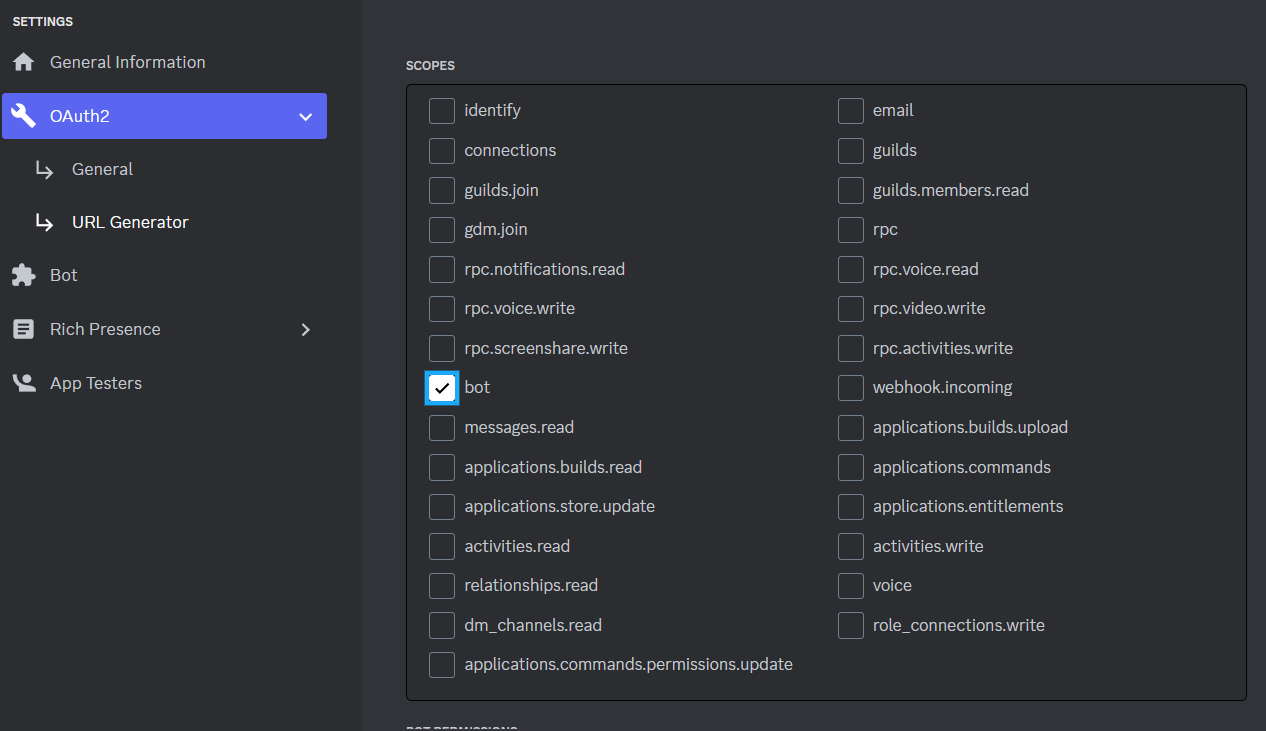Check the applications.commands box
This screenshot has width=1266, height=731.
tap(851, 468)
